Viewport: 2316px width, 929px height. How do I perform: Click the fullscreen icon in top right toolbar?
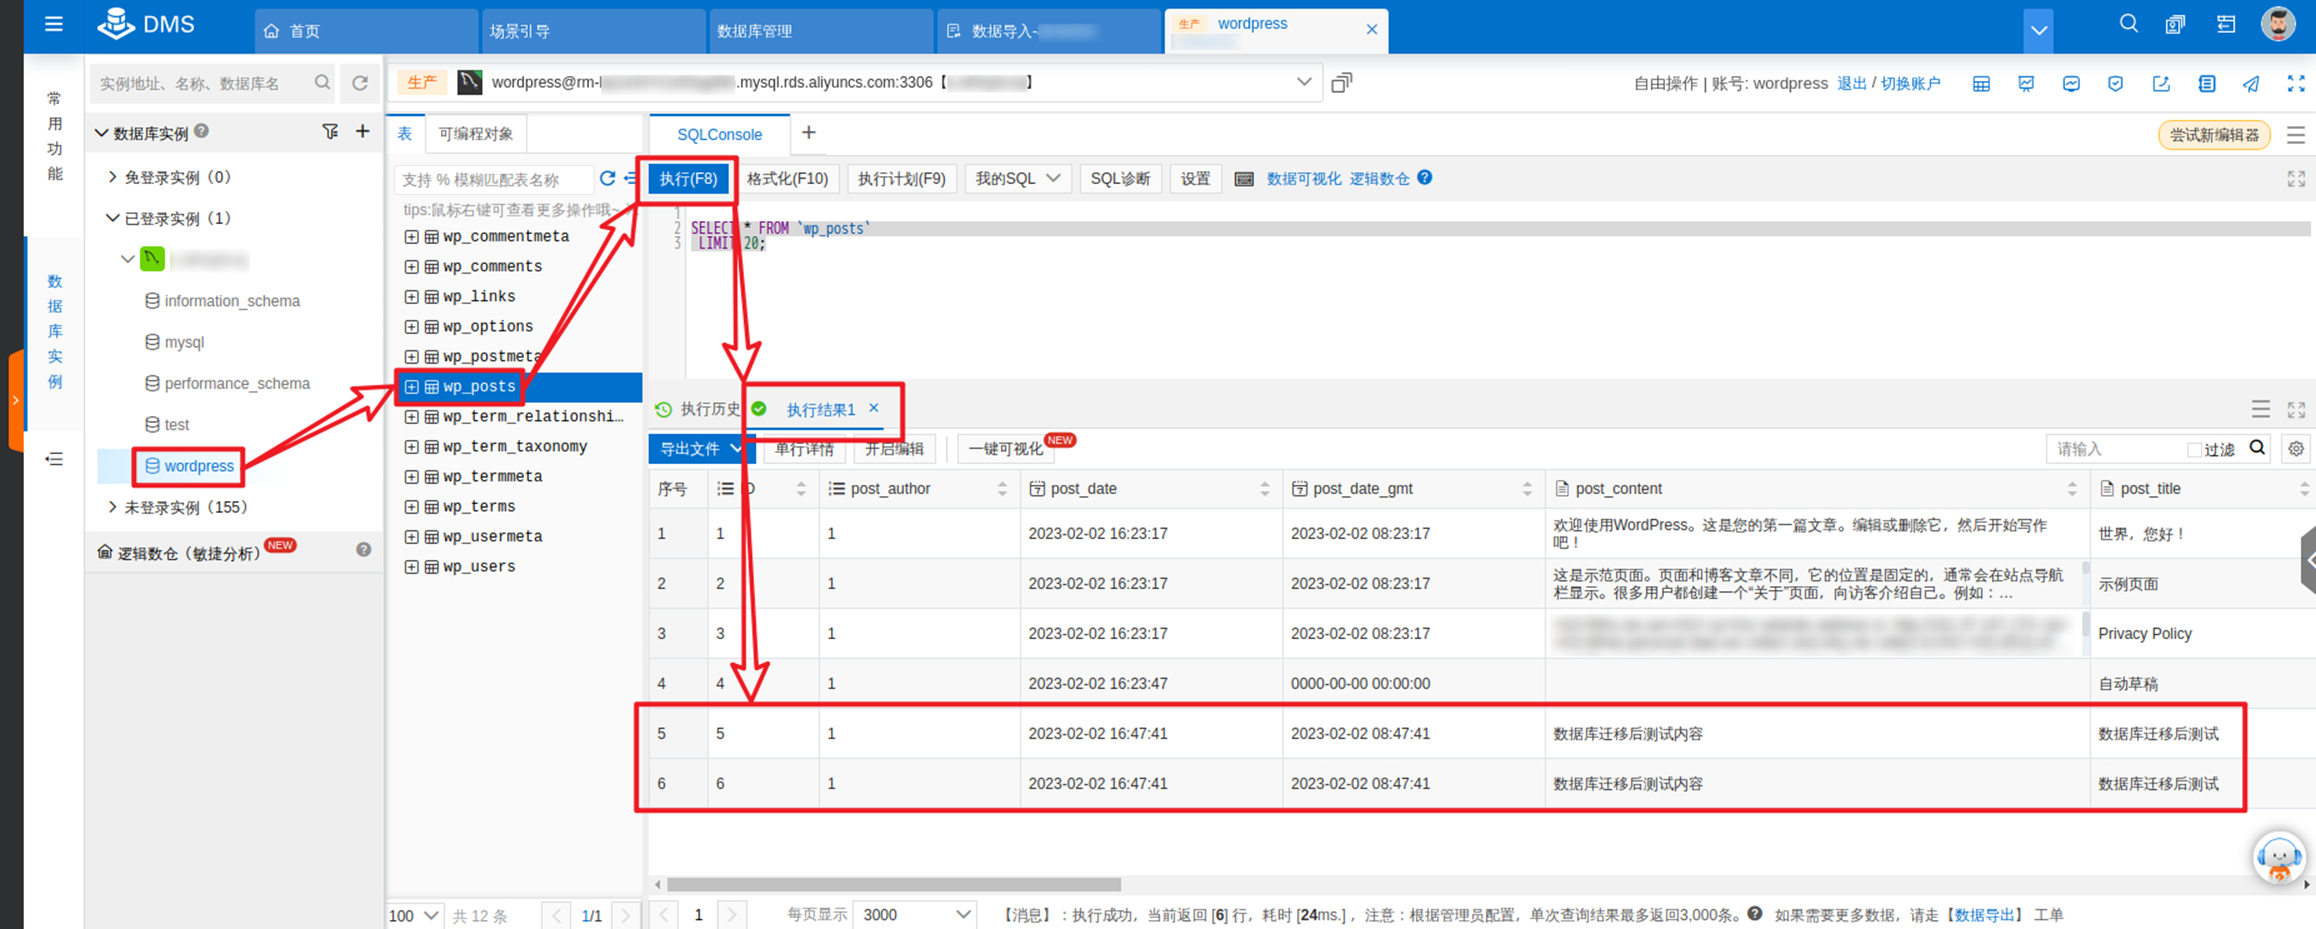click(x=2296, y=84)
